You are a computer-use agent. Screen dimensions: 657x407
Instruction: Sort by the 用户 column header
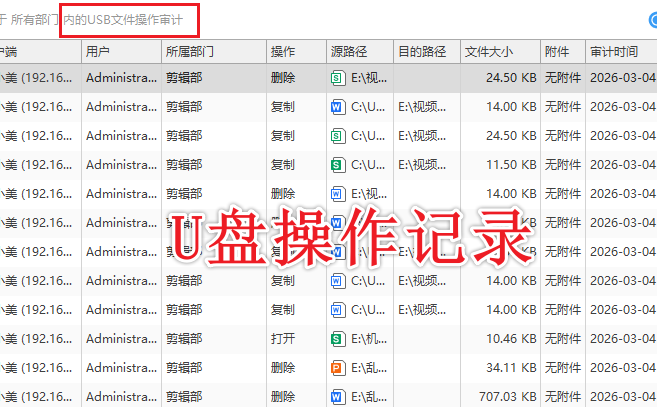coord(122,52)
